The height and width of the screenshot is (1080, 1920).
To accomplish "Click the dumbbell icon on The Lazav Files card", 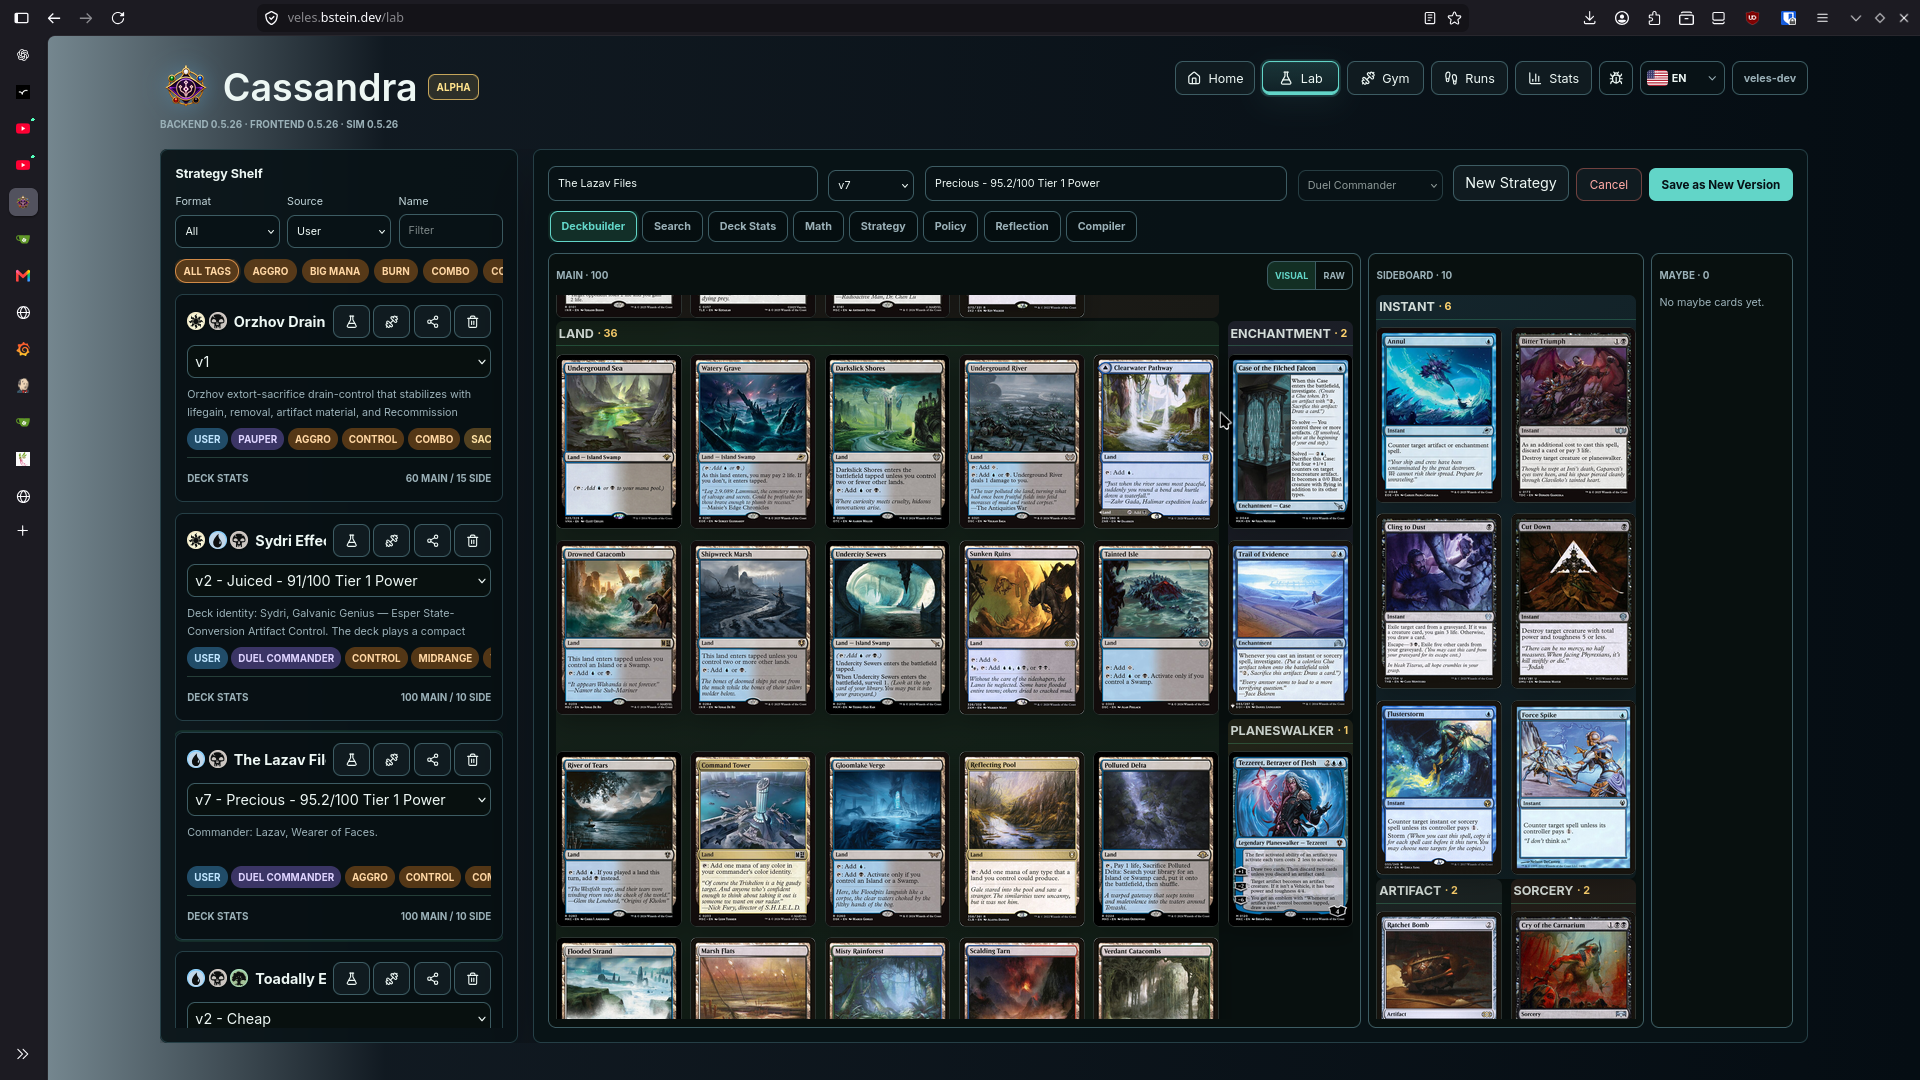I will [x=392, y=760].
